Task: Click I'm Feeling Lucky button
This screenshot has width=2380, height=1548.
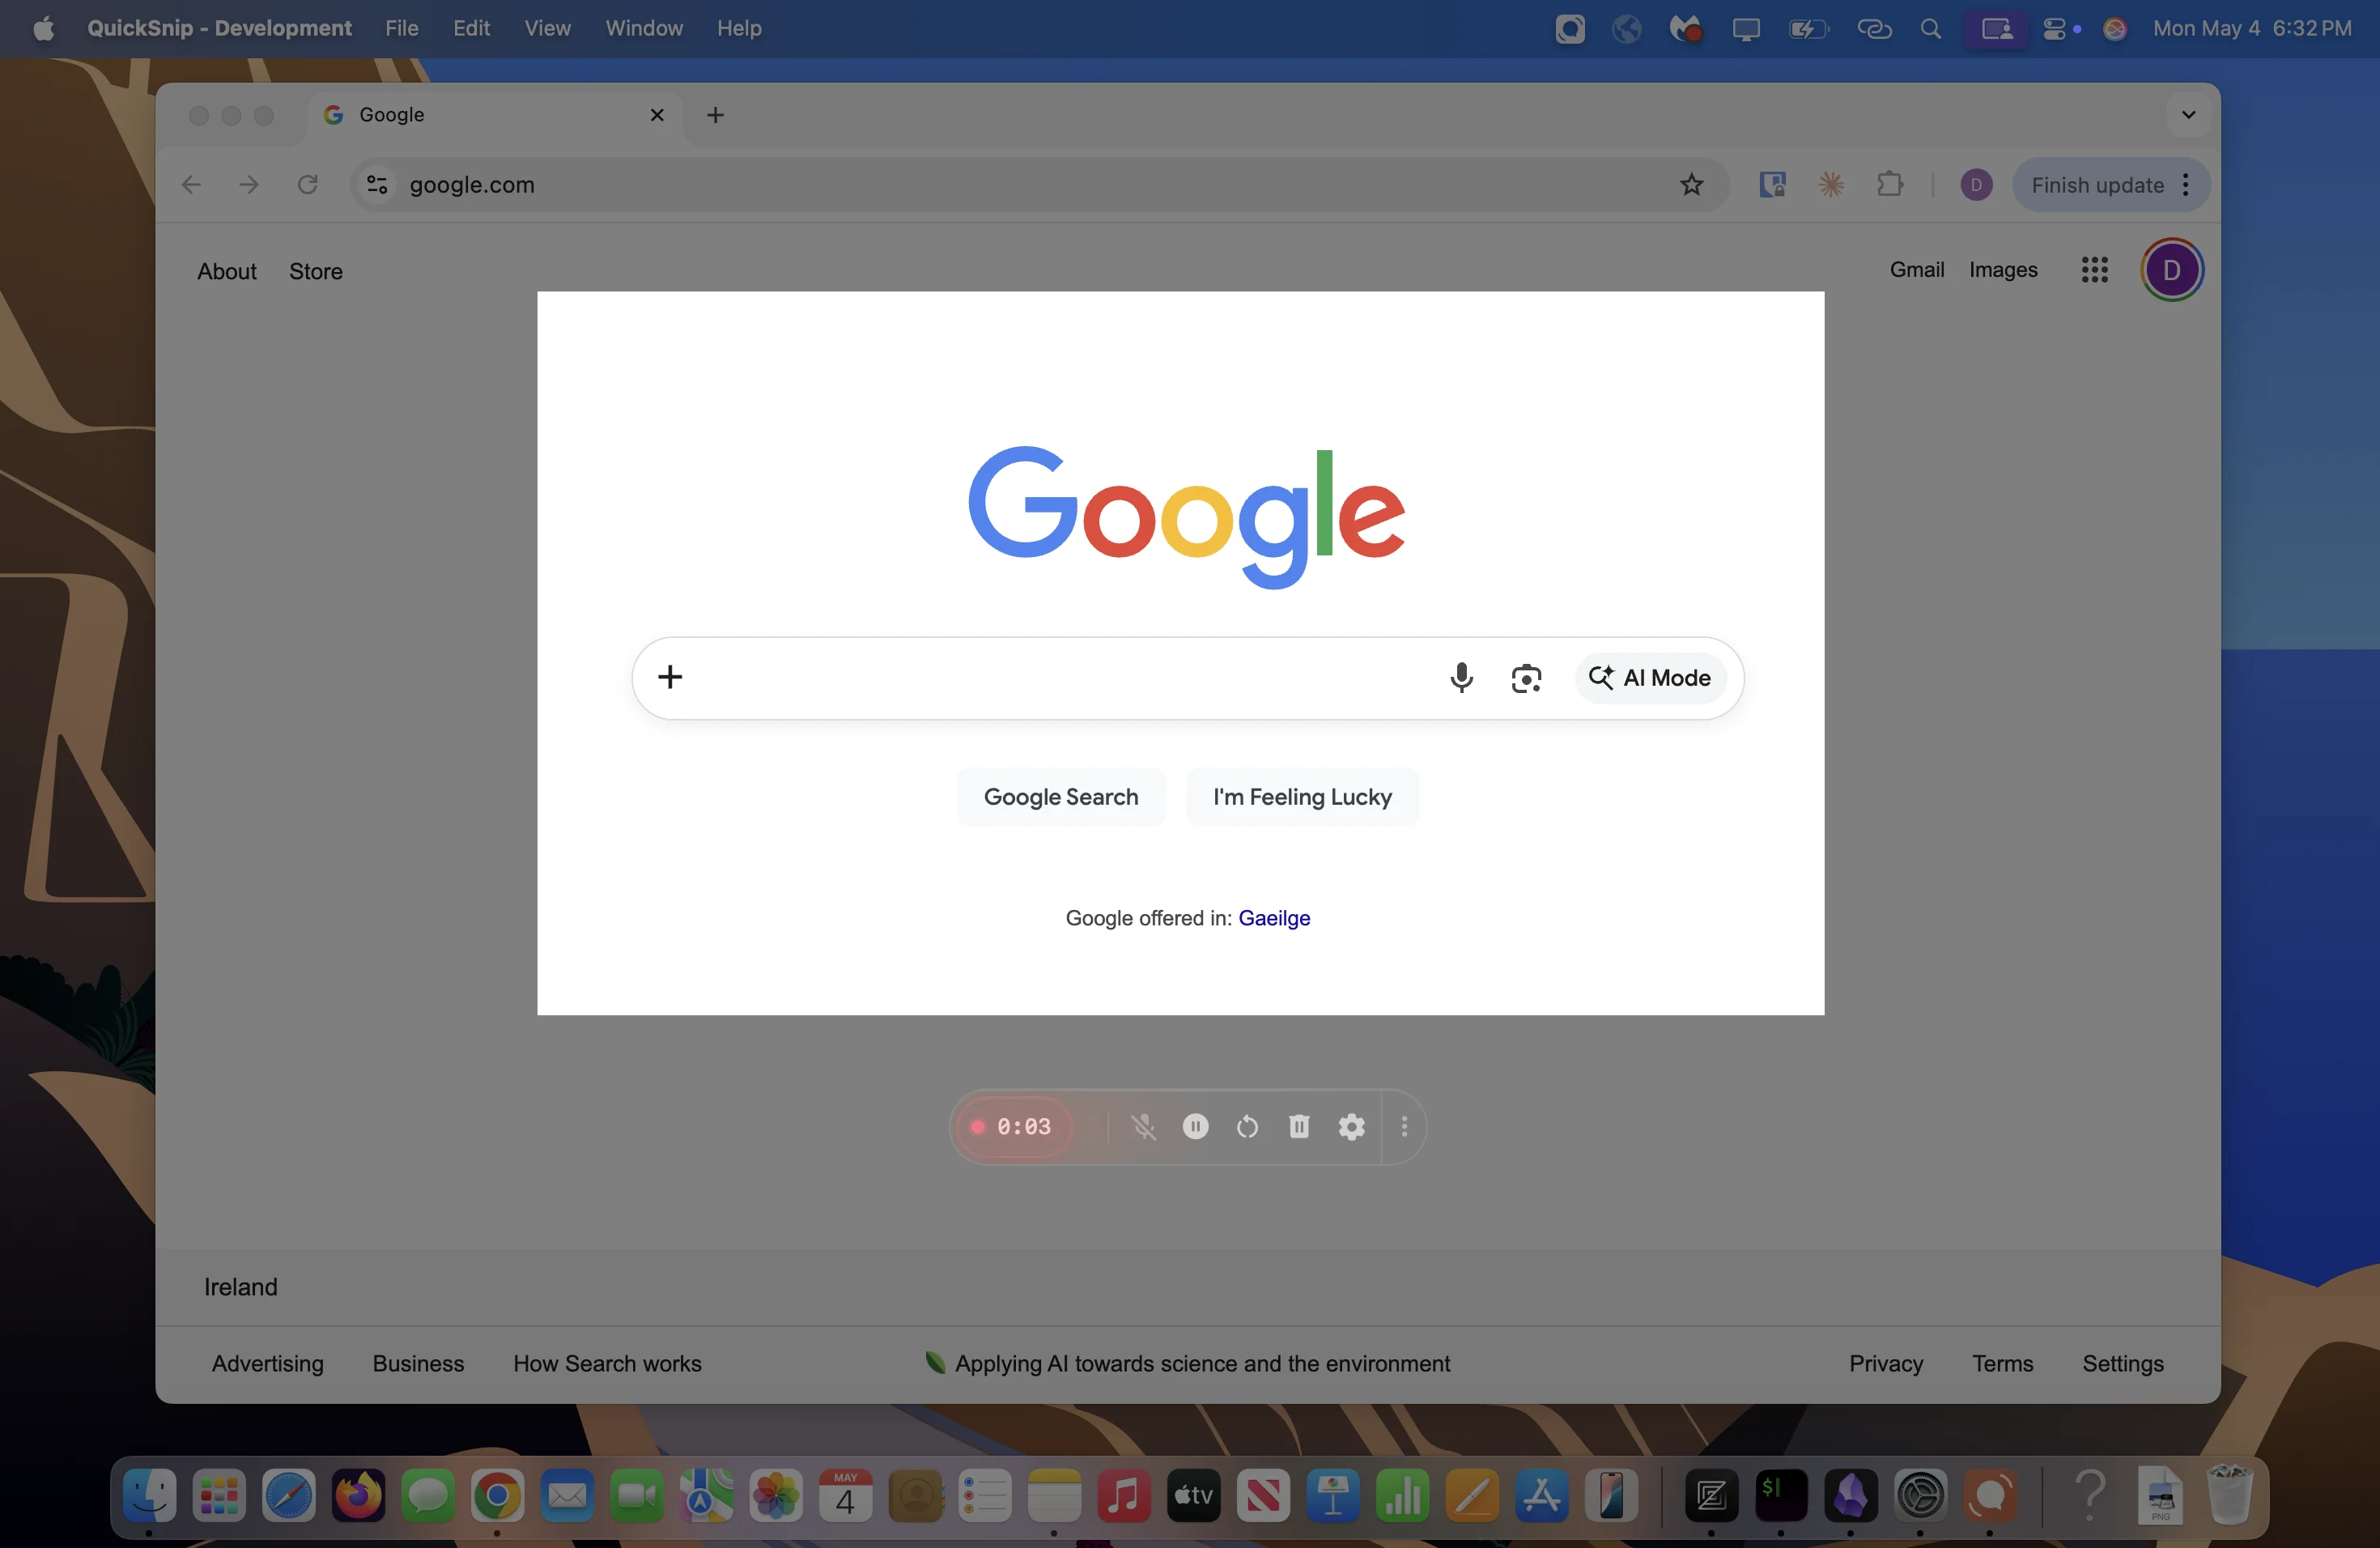Action: (1302, 797)
